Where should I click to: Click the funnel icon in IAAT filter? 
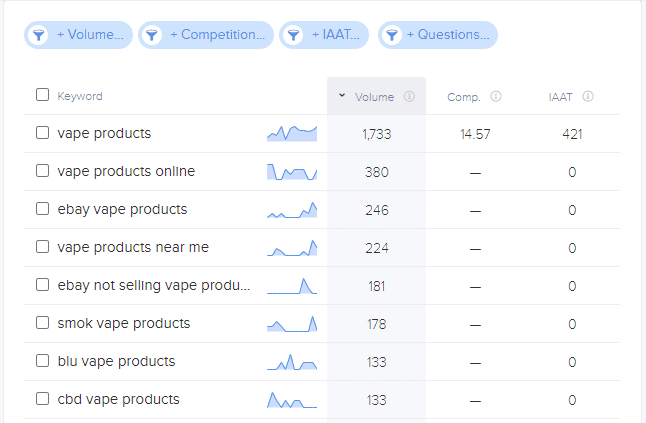coord(294,35)
